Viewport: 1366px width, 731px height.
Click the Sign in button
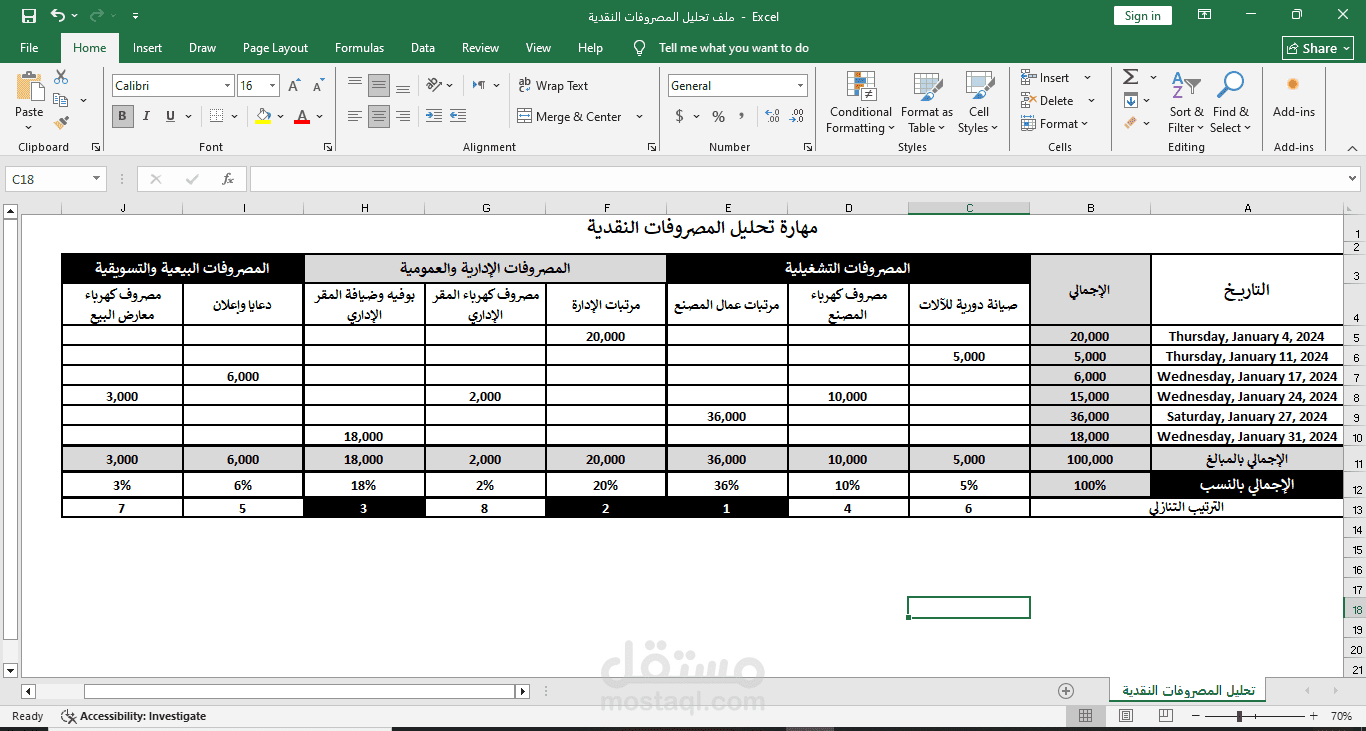pos(1142,15)
